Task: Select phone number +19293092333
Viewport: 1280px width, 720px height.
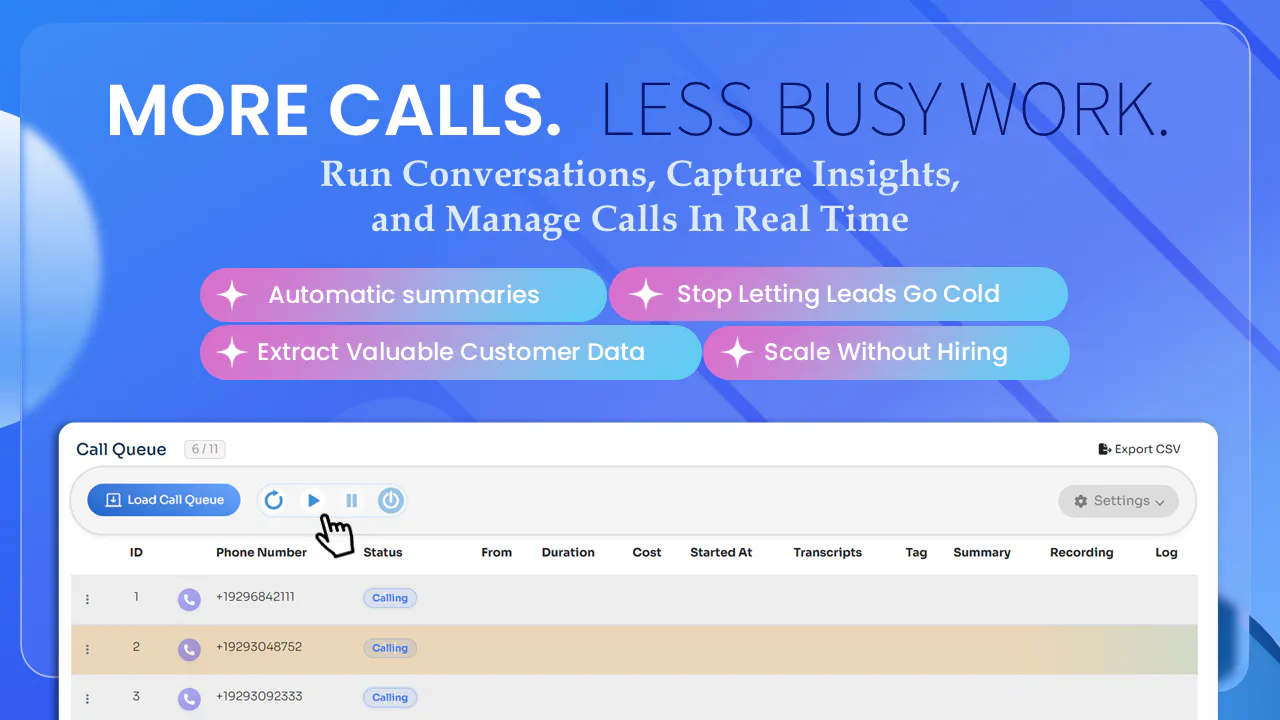Action: click(x=259, y=696)
